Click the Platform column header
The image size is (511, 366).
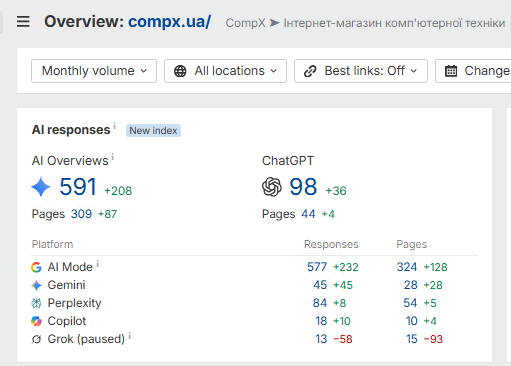(x=52, y=244)
